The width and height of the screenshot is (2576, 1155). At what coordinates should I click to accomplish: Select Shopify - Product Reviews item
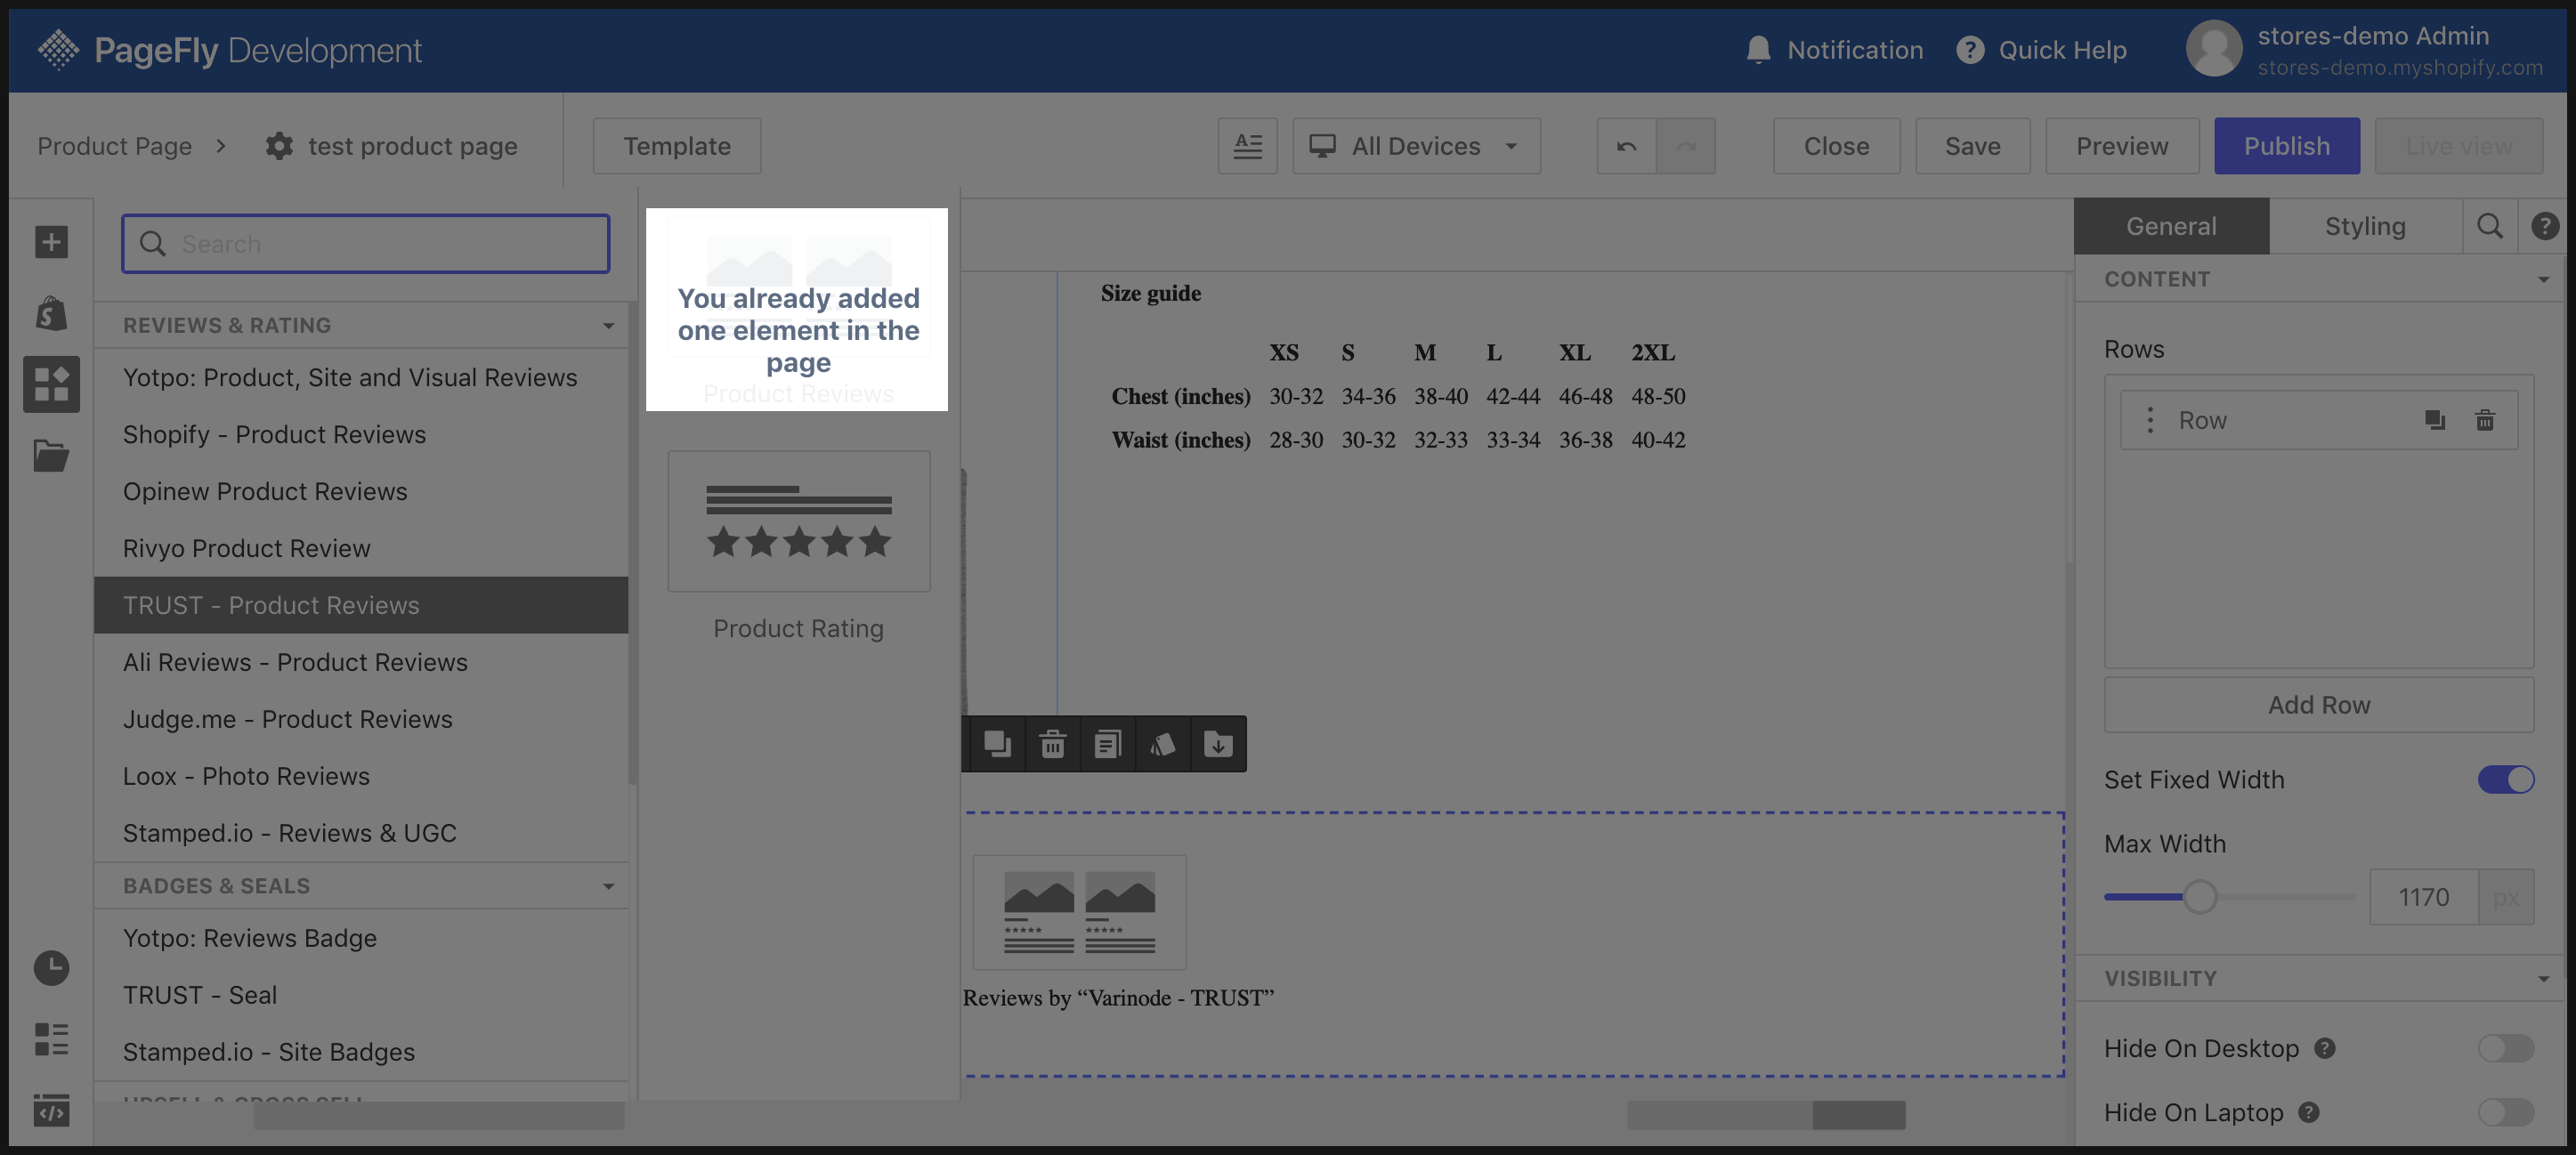[361, 434]
